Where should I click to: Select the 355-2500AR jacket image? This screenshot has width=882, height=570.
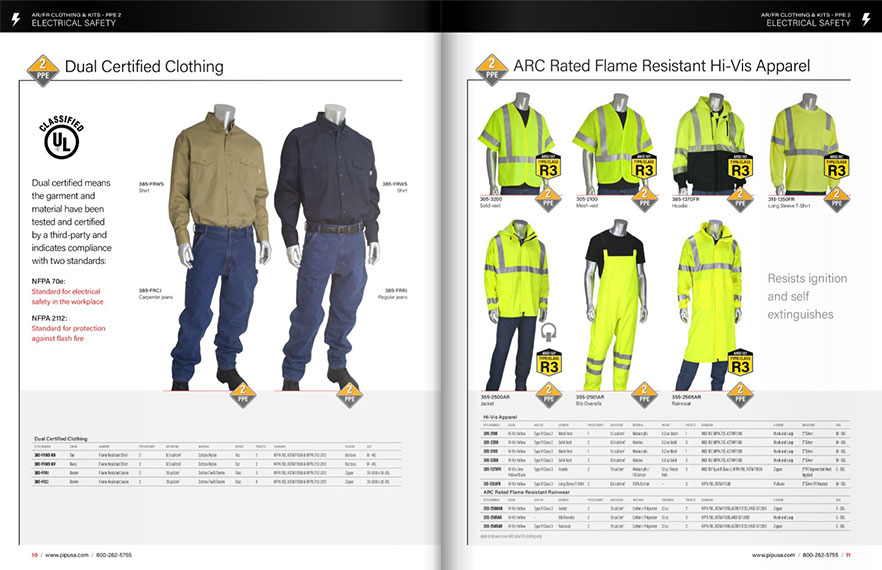tap(515, 305)
